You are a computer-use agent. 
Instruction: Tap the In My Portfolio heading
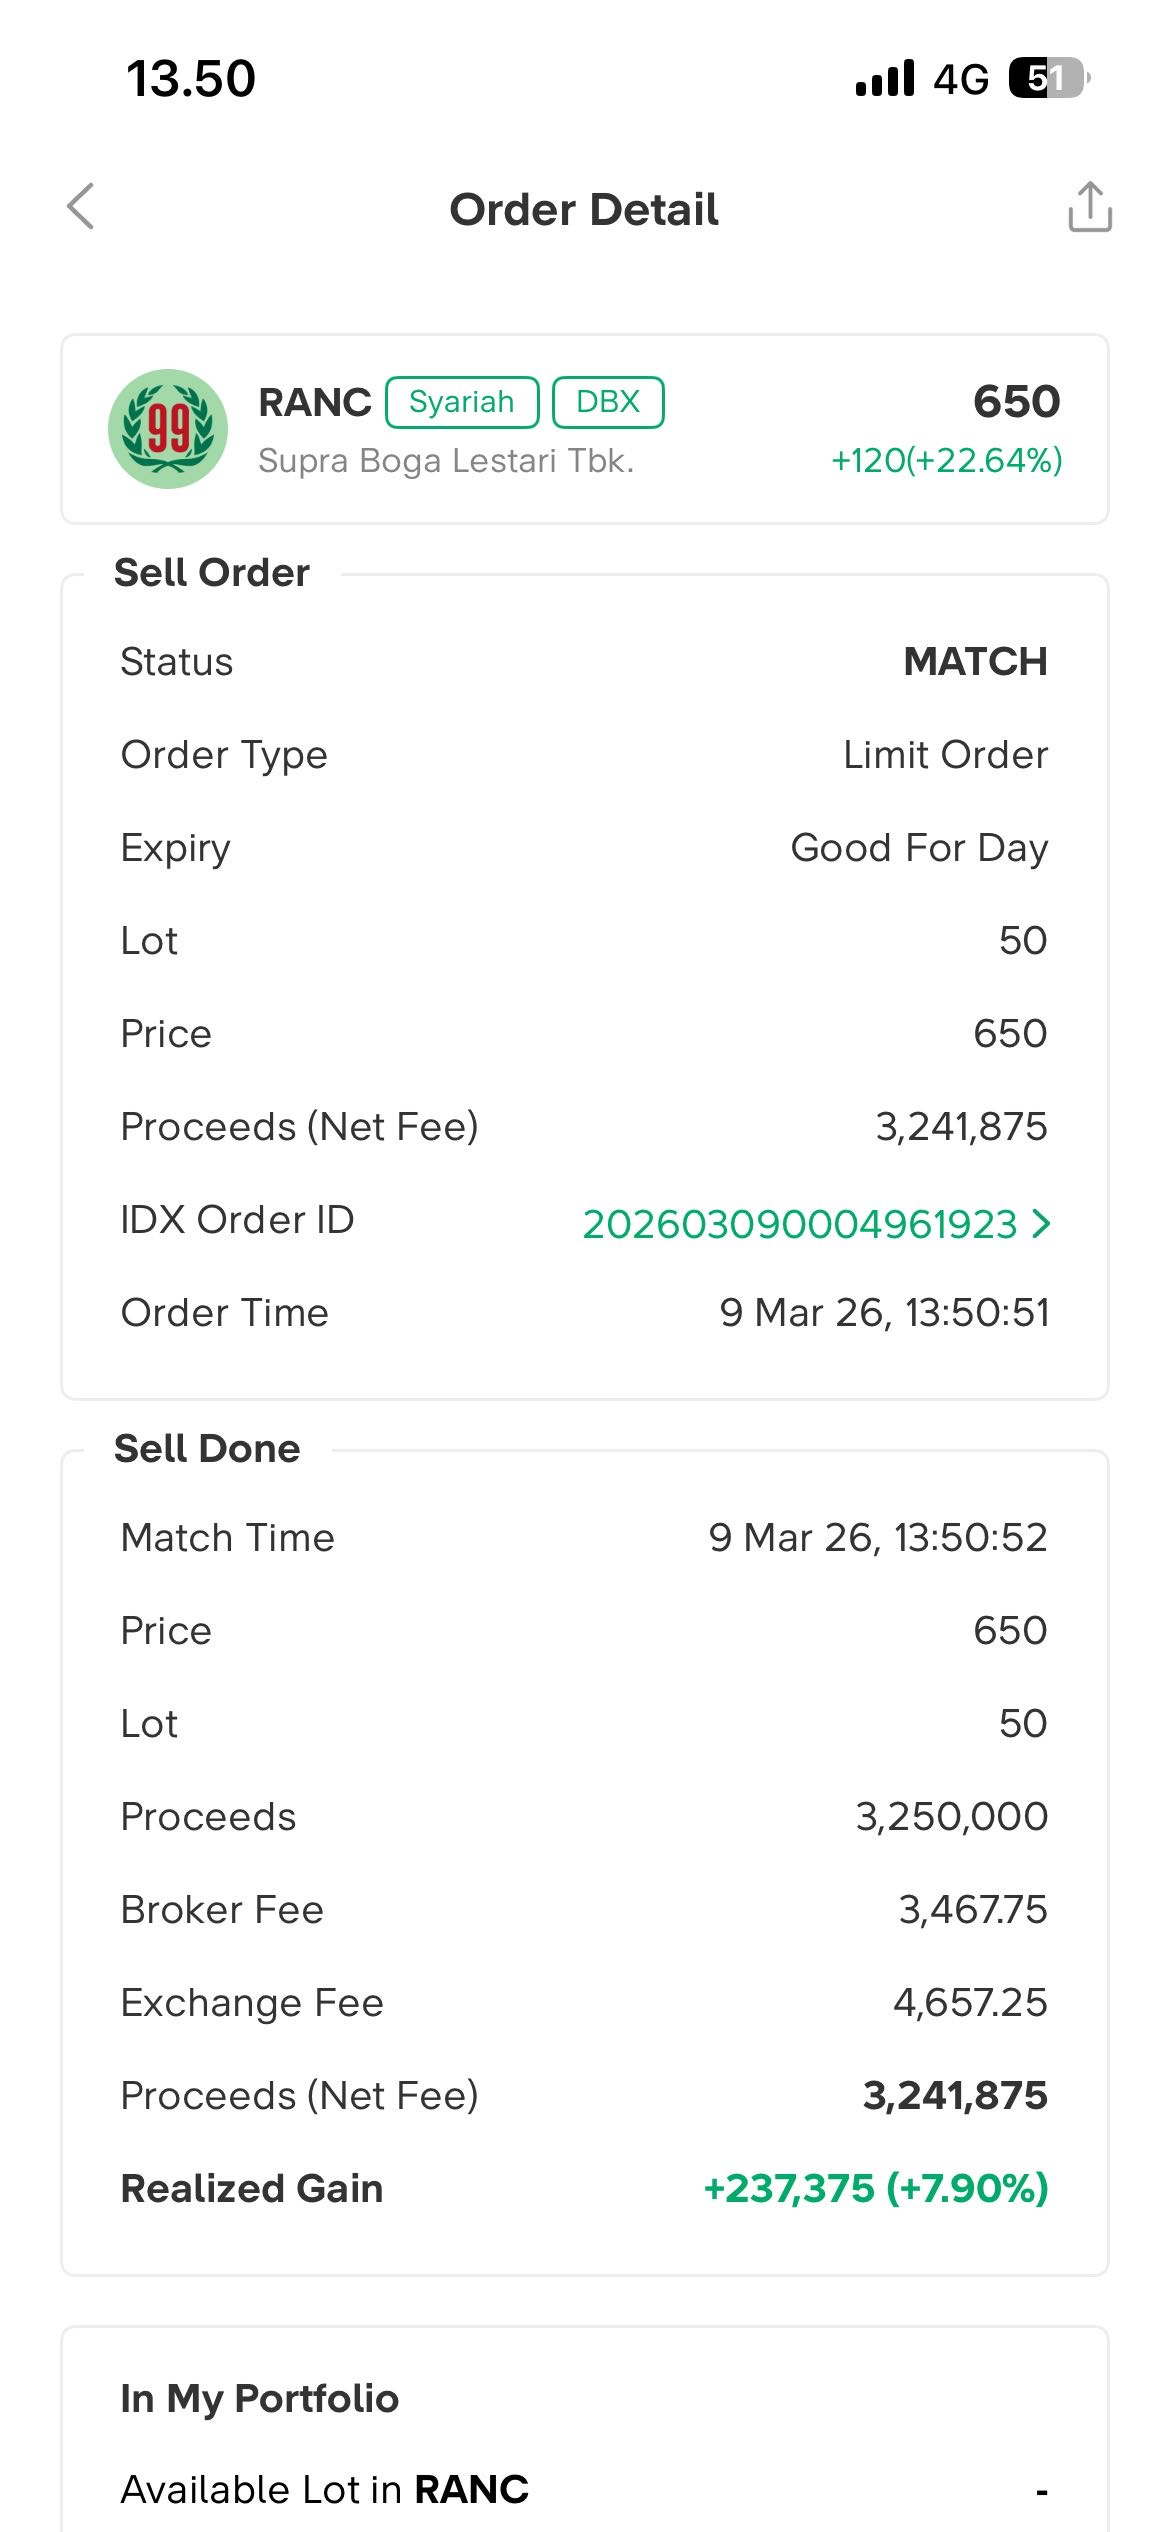(260, 2398)
